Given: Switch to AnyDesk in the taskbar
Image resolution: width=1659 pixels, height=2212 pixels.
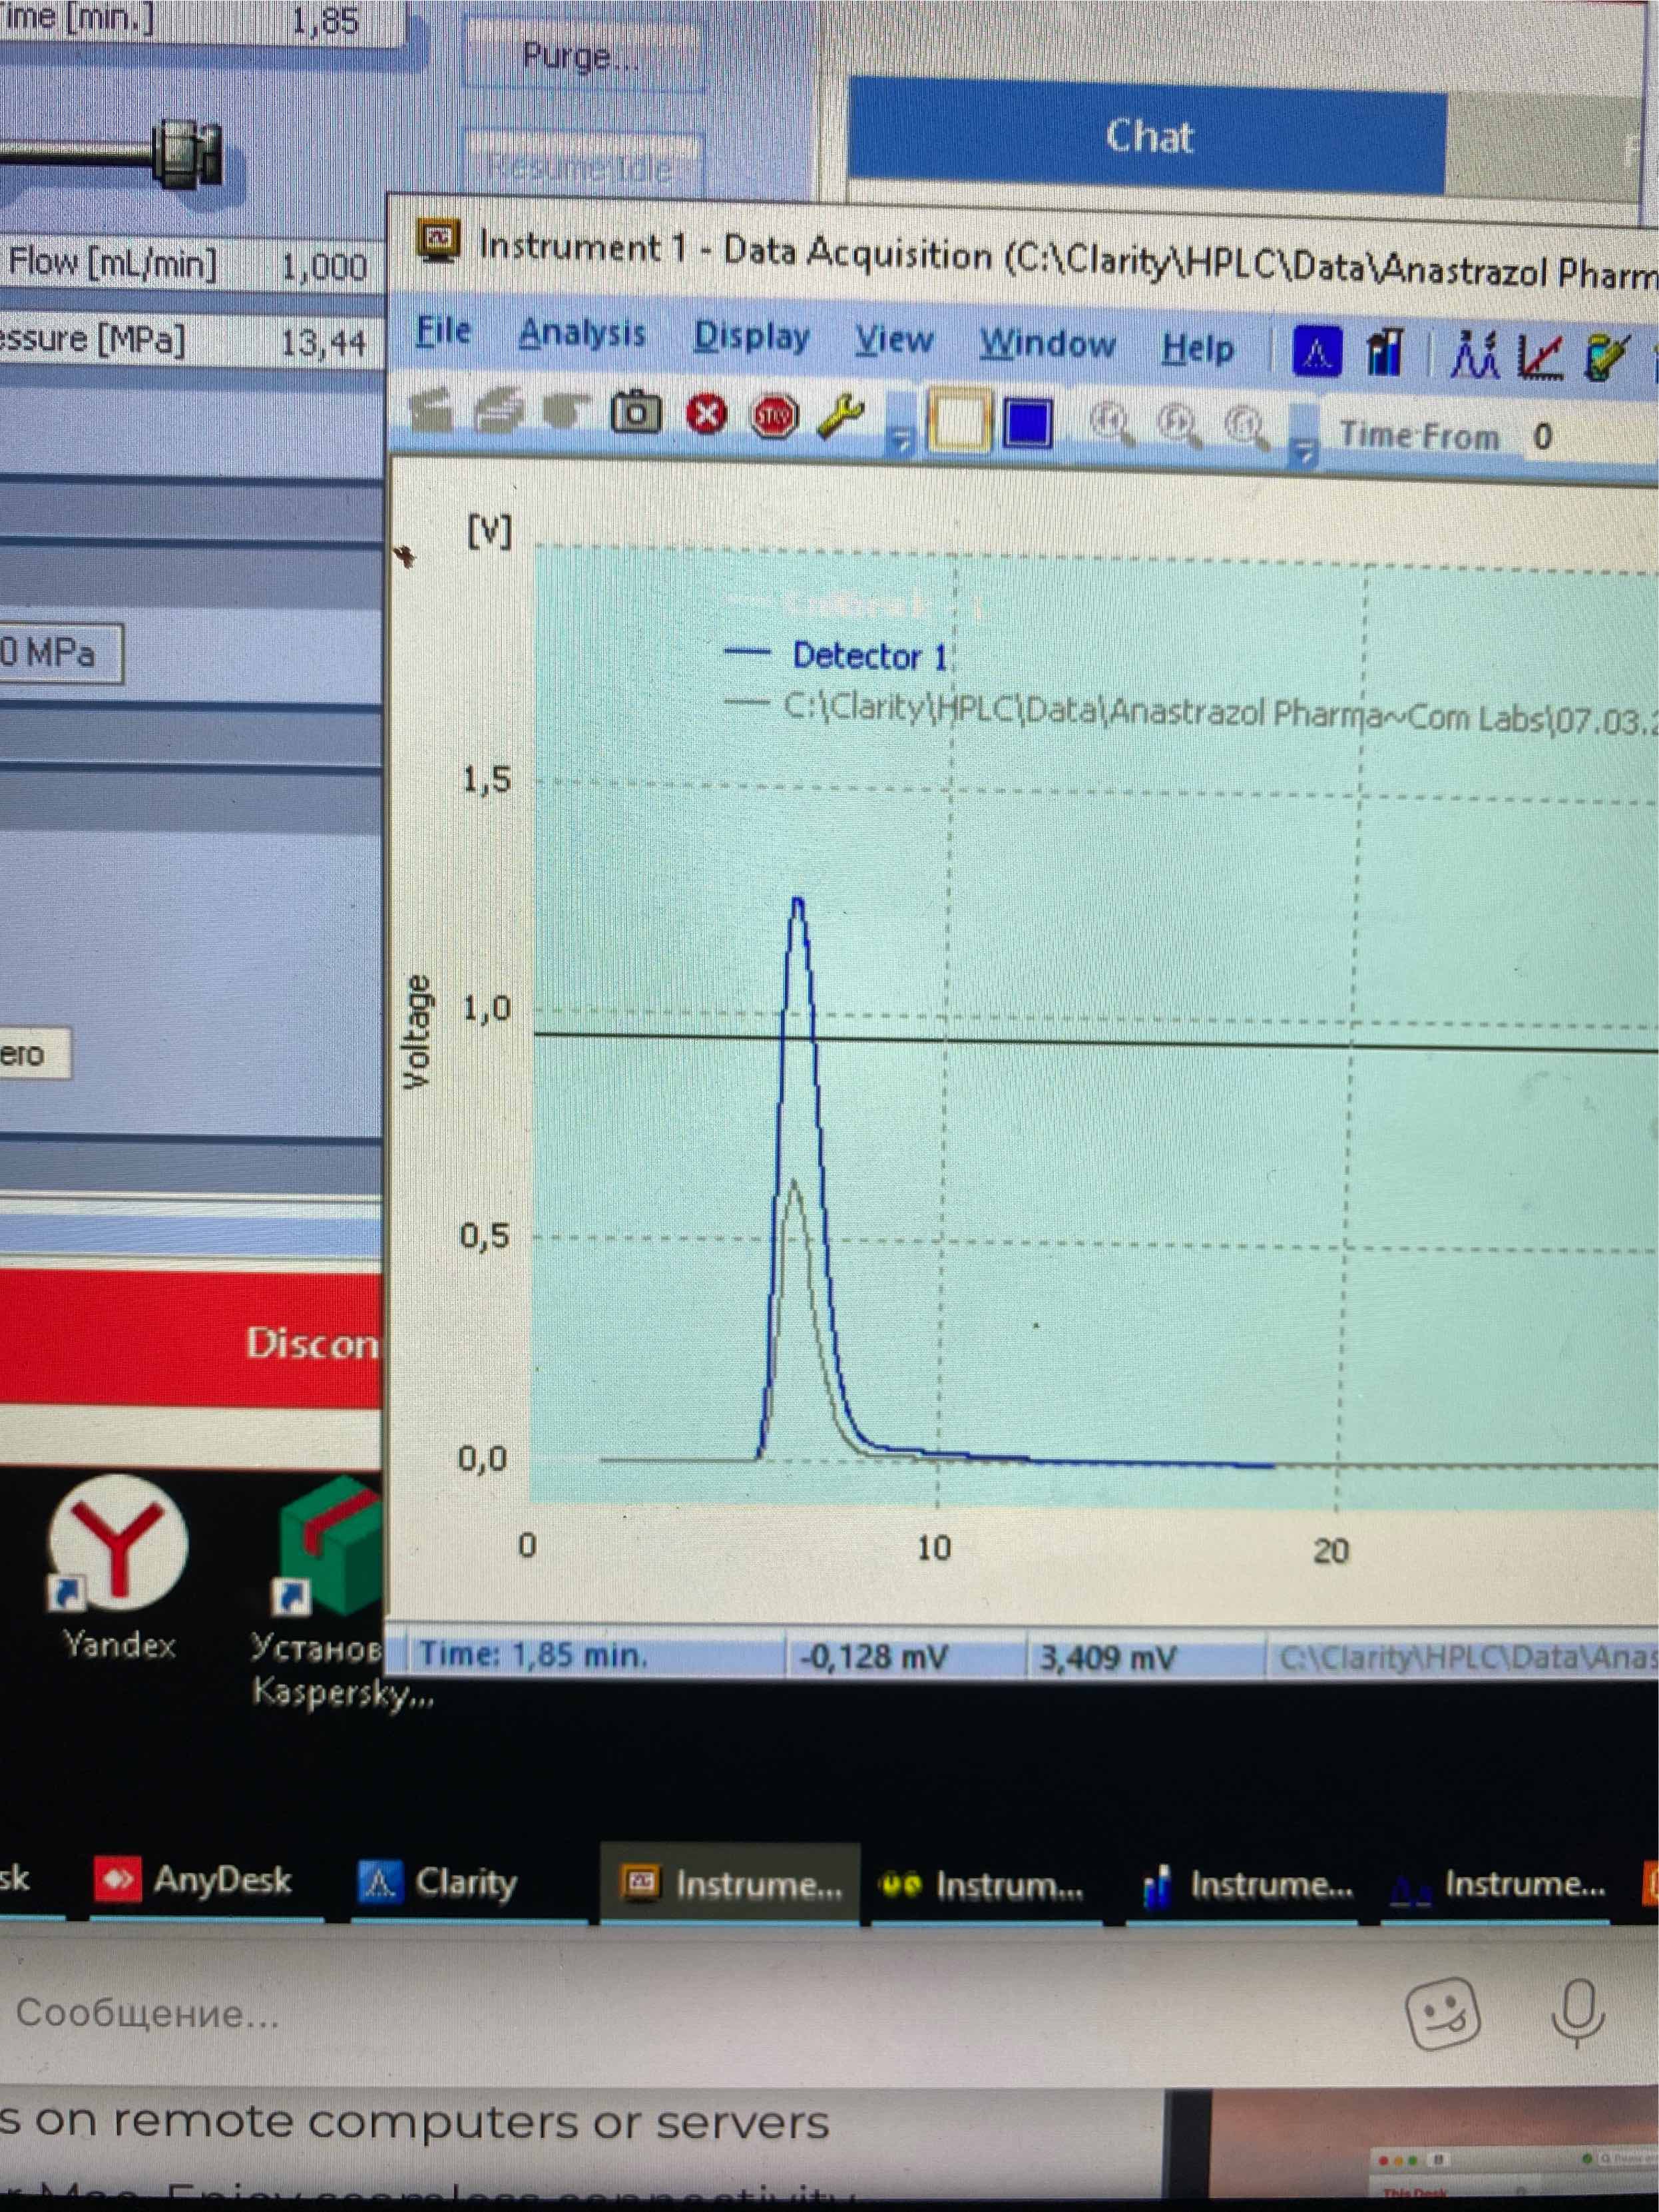Looking at the screenshot, I should pos(195,1880).
